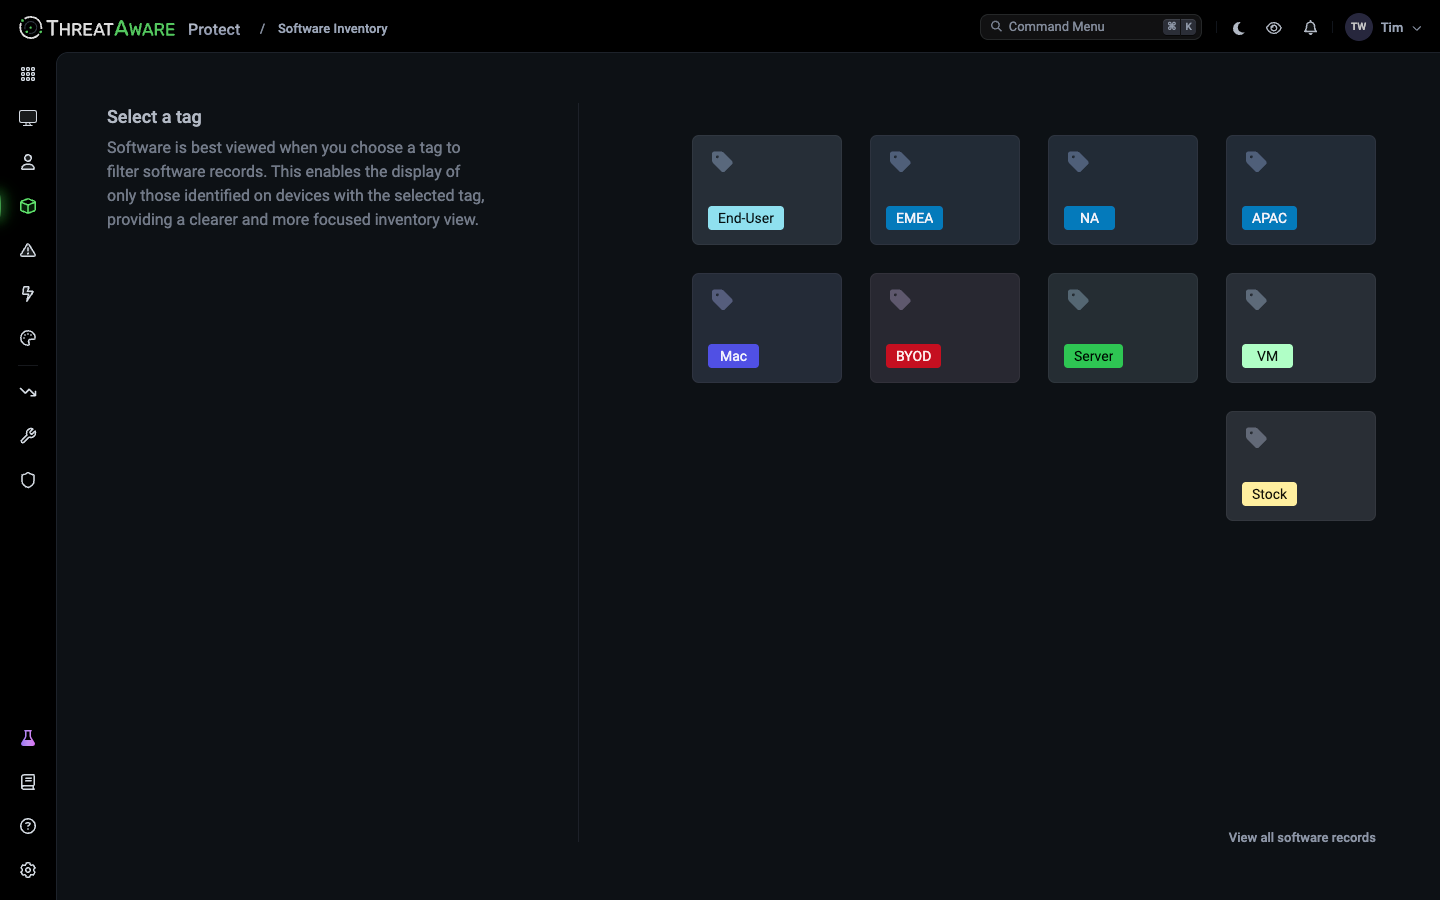Open the devices monitor icon in sidebar
Viewport: 1440px width, 900px height.
pyautogui.click(x=28, y=118)
